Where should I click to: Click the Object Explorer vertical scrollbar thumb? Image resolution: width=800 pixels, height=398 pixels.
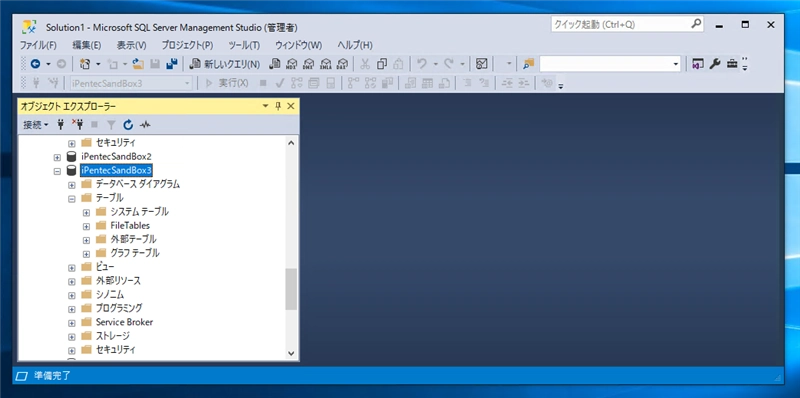(x=291, y=289)
